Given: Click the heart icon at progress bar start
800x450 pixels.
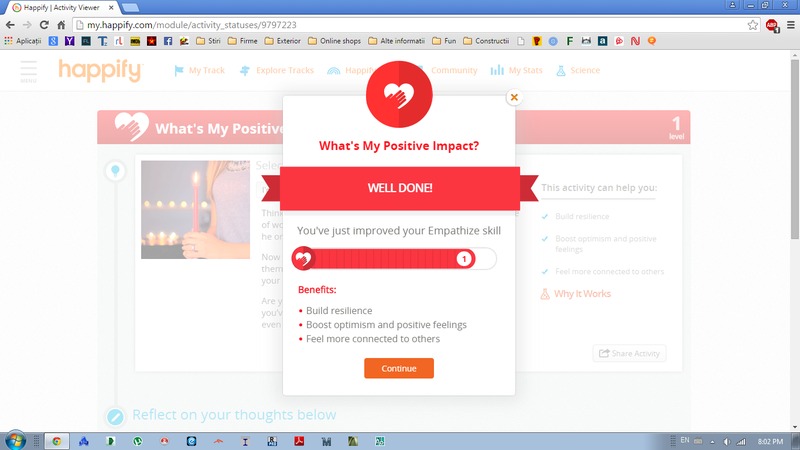Looking at the screenshot, I should (x=303, y=259).
